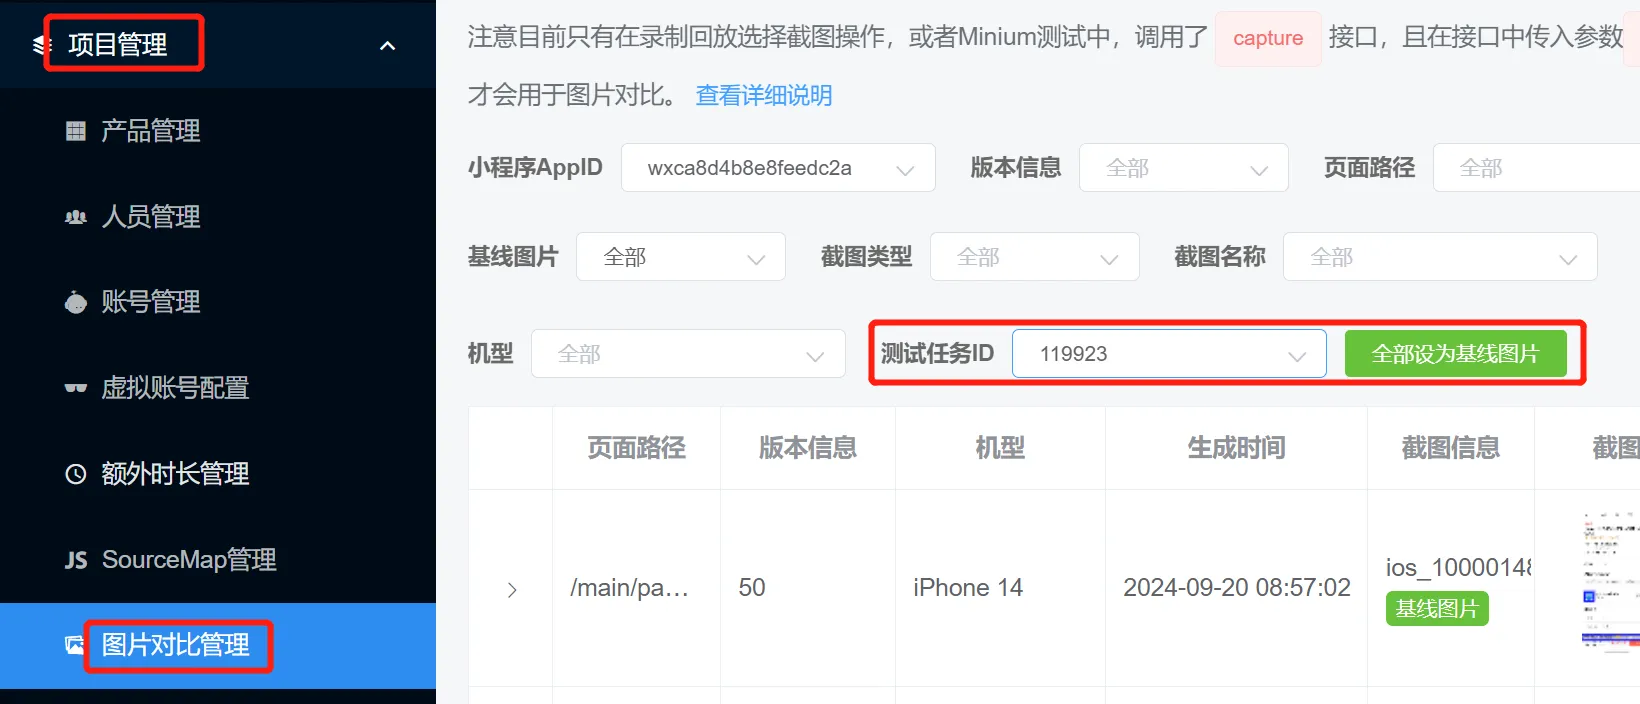Open the 小程序AppID dropdown
The width and height of the screenshot is (1640, 704).
pyautogui.click(x=778, y=168)
